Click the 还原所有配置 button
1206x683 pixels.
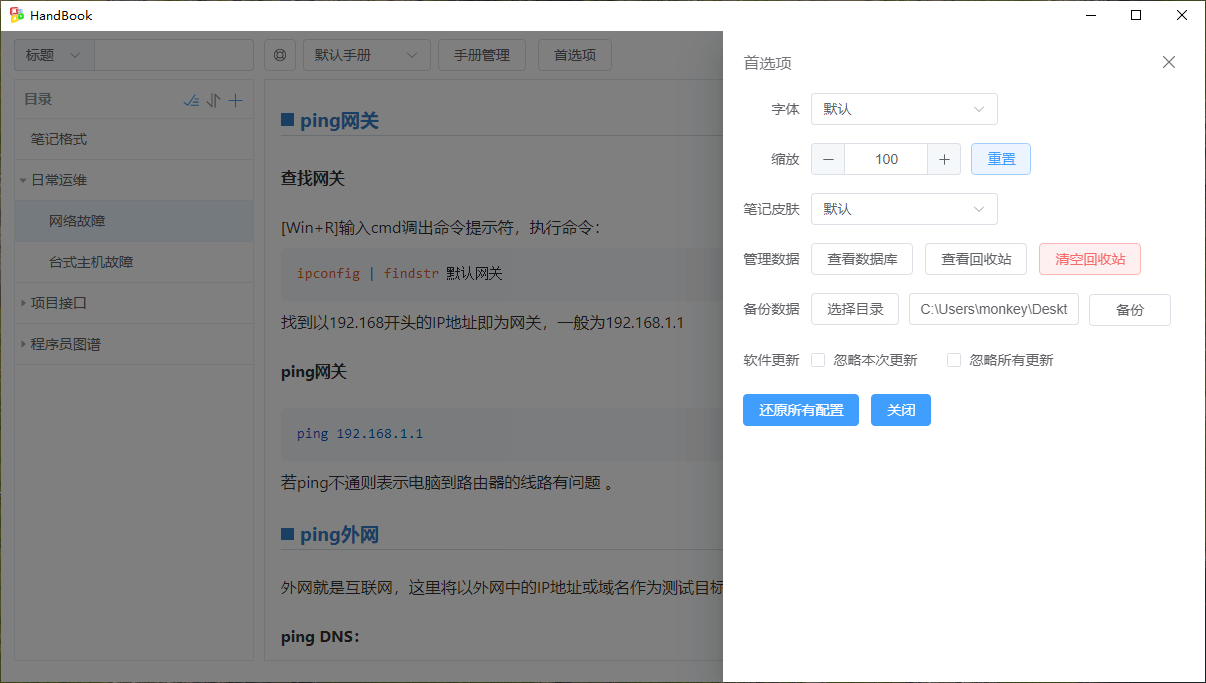800,410
